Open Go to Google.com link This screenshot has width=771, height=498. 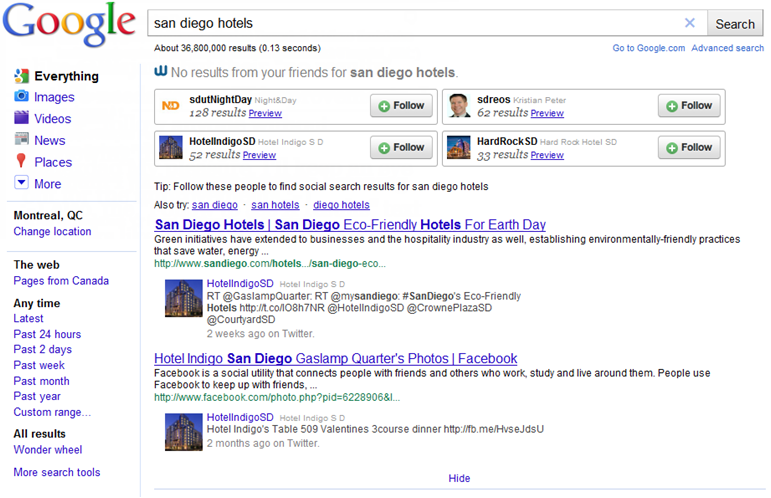[649, 48]
